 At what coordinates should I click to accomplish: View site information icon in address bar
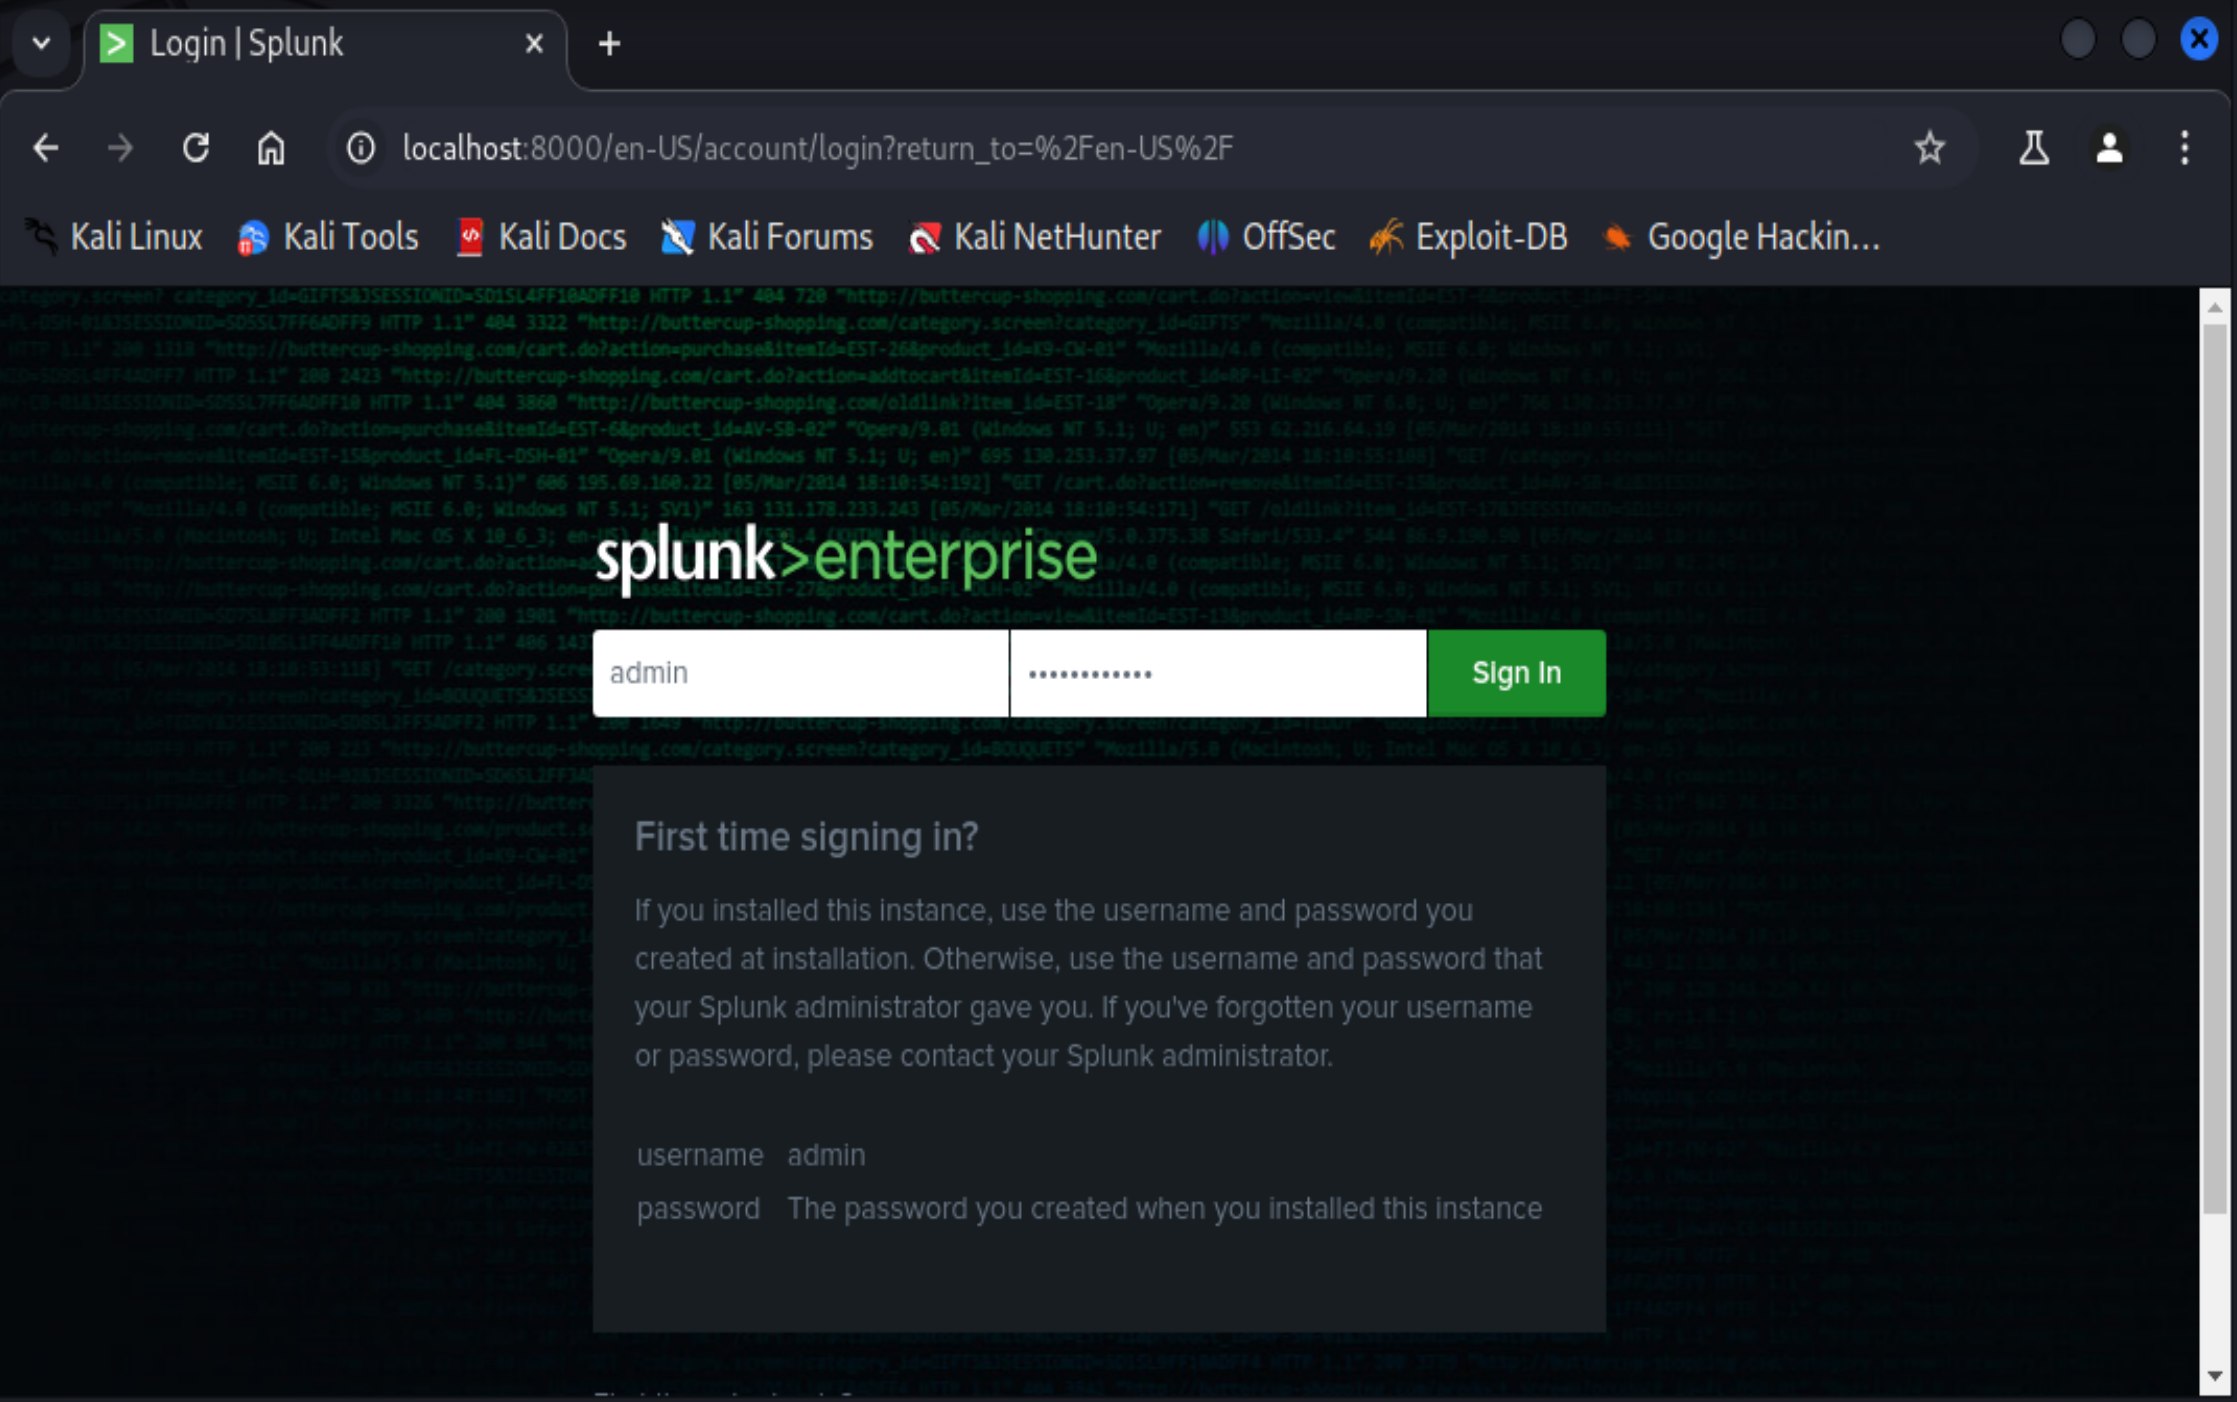click(361, 148)
